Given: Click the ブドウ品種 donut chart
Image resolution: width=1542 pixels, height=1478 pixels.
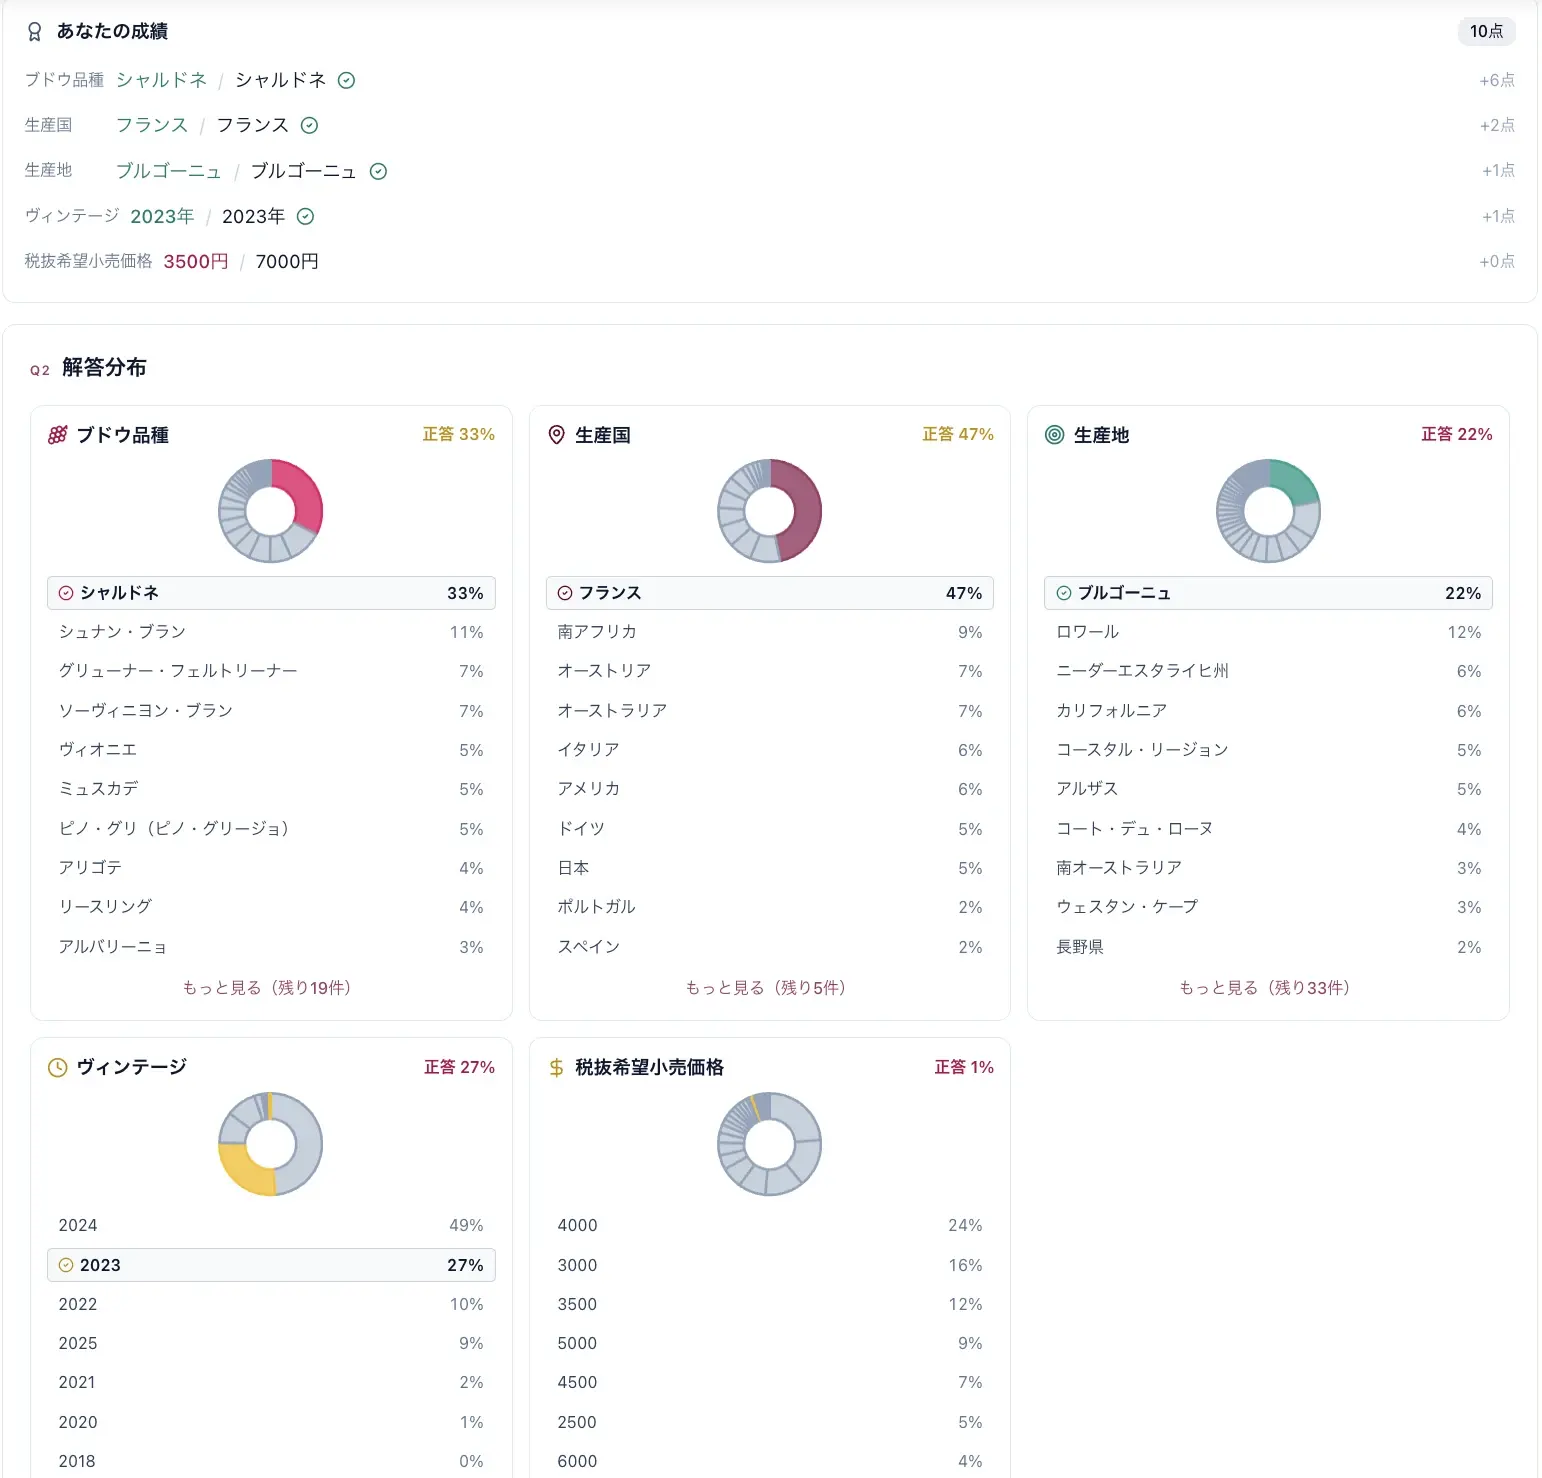Looking at the screenshot, I should [271, 511].
